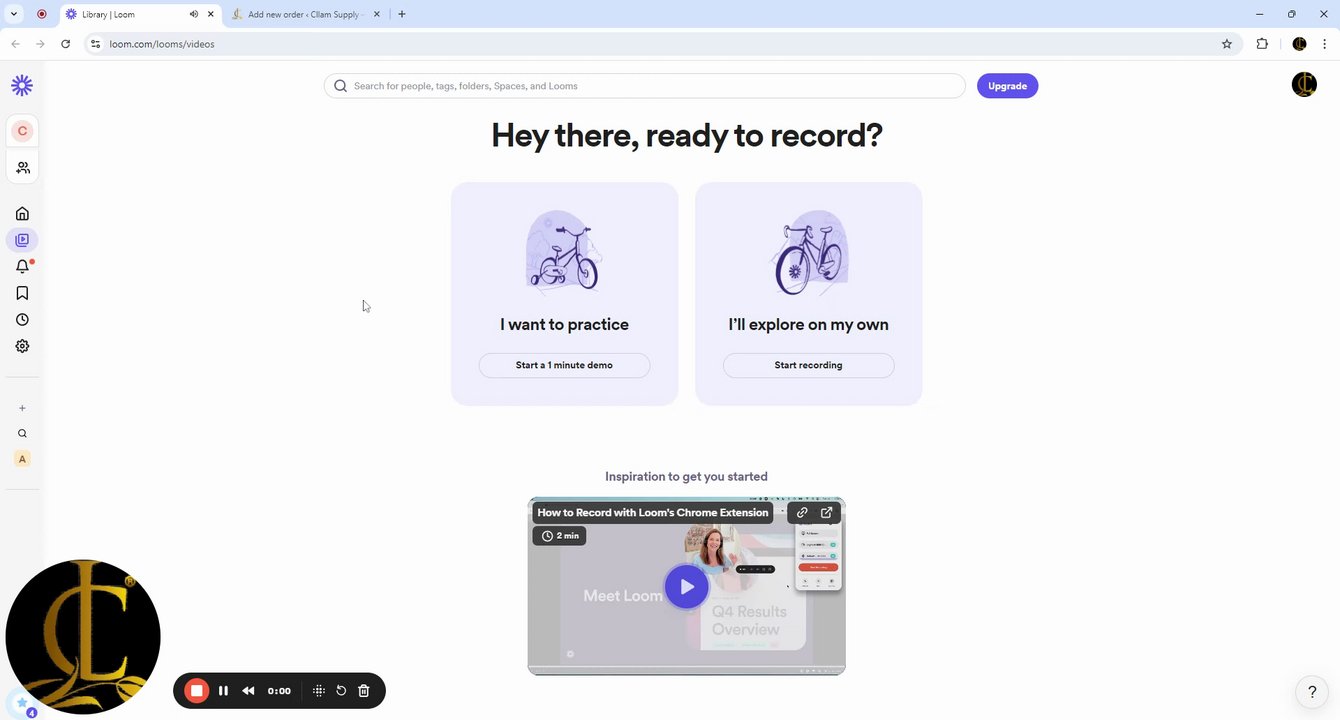Open History clock icon in sidebar
The image size is (1340, 720).
[22, 320]
